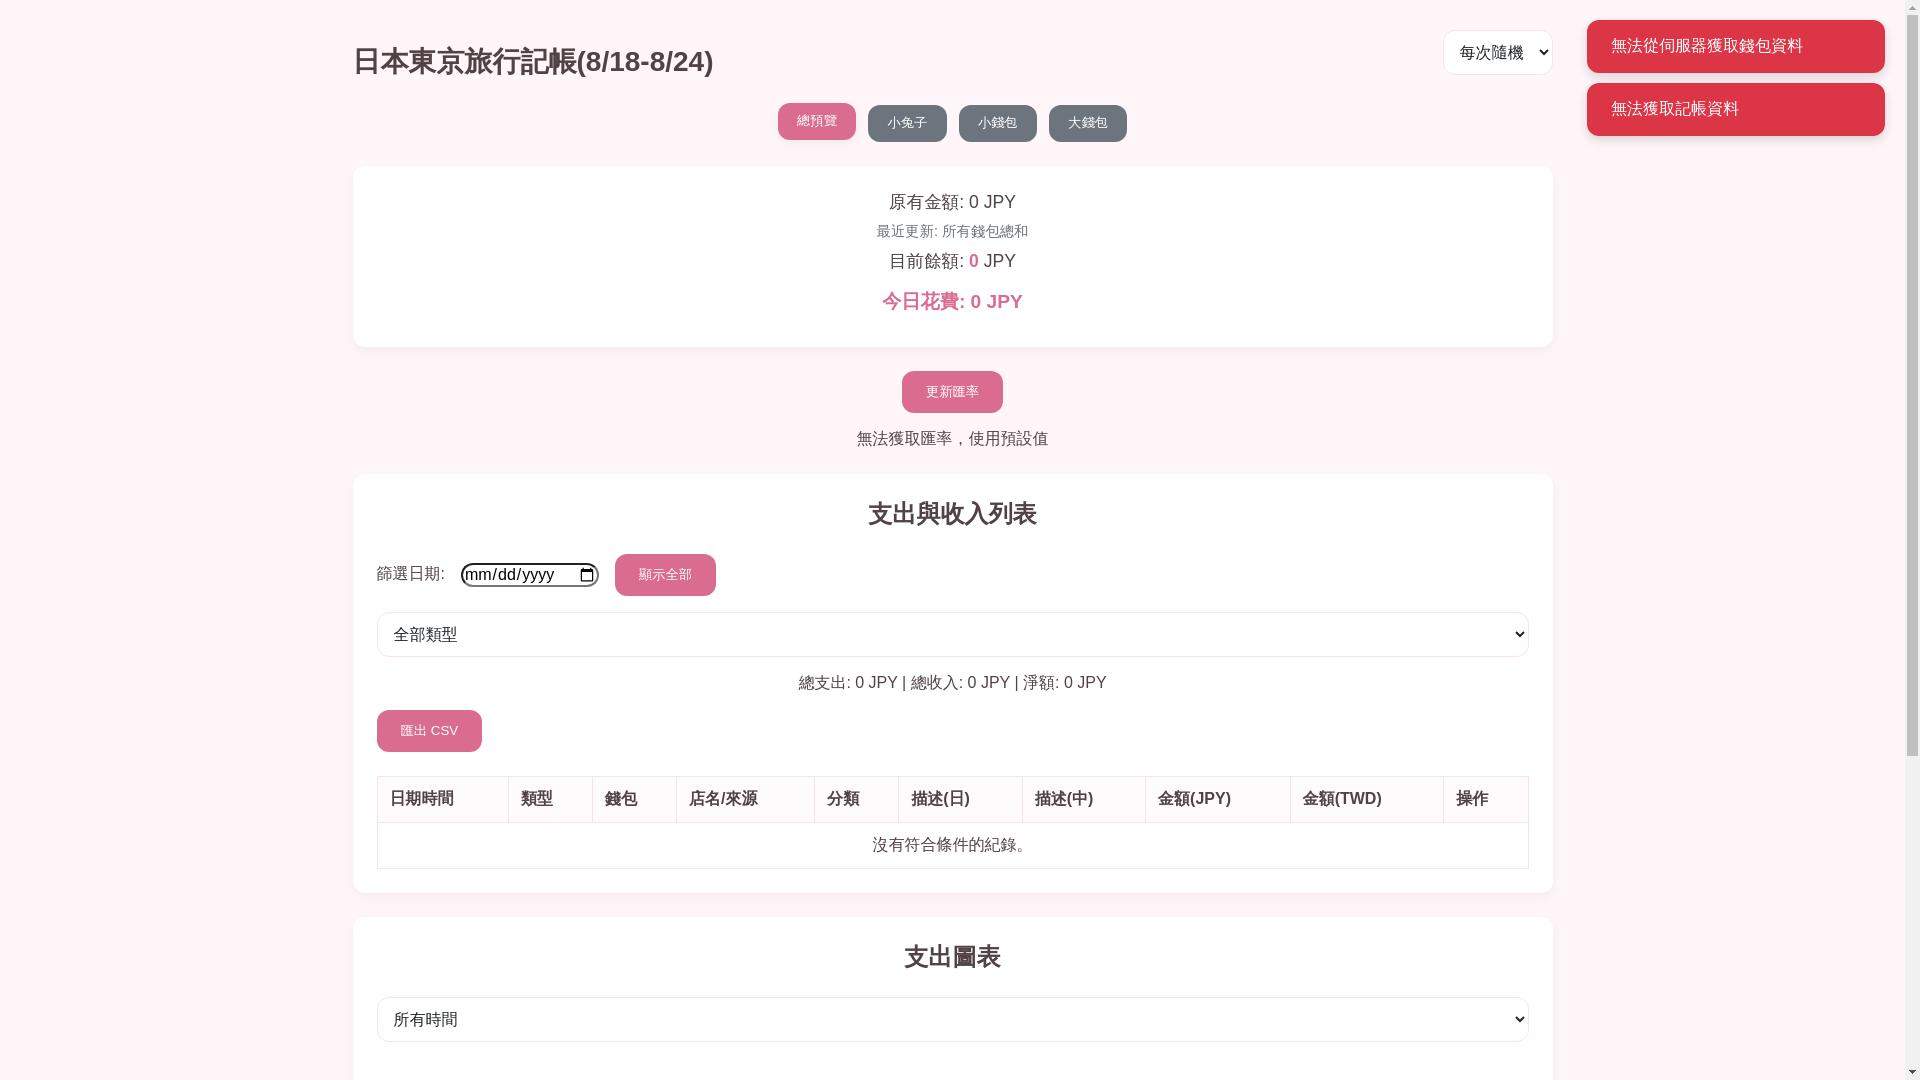Click the 總支出 summary line
The image size is (1920, 1080).
952,683
